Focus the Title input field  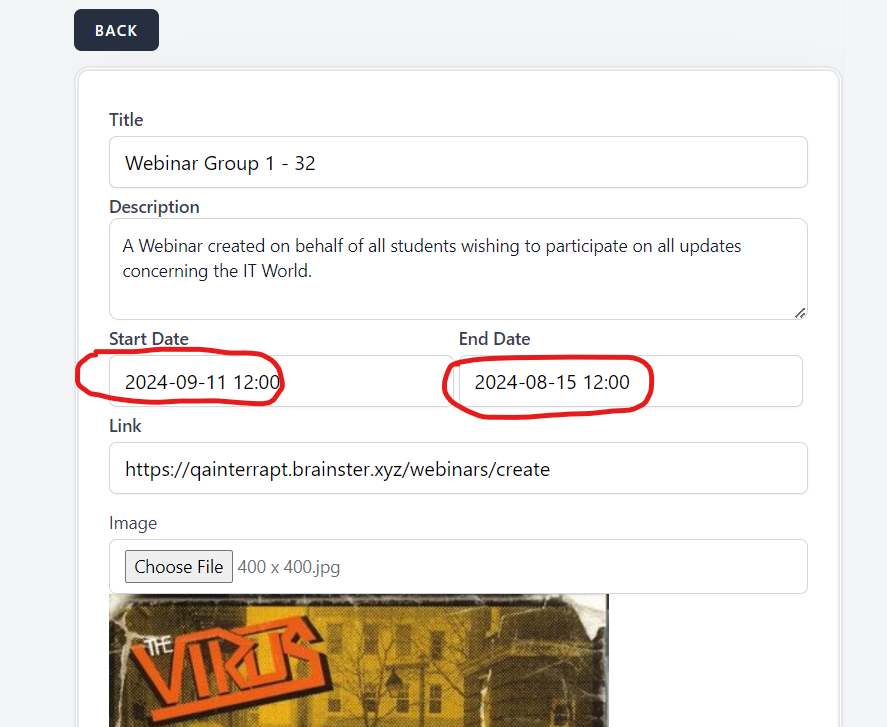[457, 162]
